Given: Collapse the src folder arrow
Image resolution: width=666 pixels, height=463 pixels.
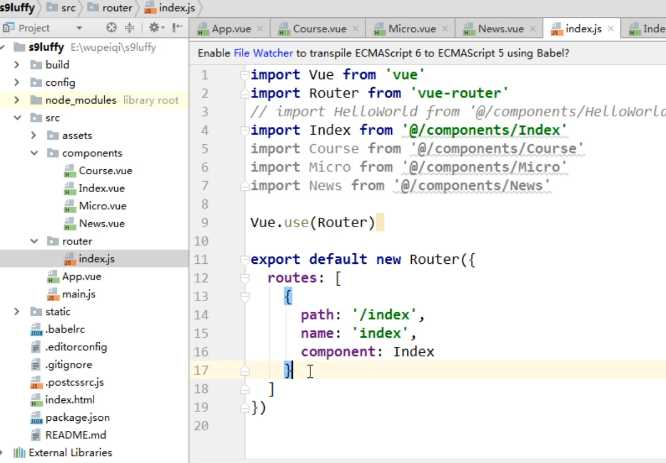Looking at the screenshot, I should click(x=17, y=118).
